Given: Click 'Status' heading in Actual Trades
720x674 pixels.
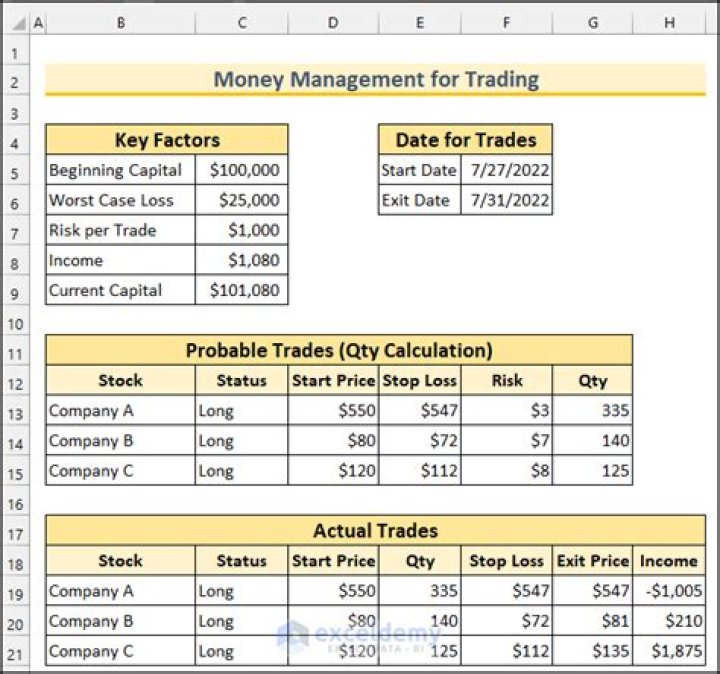Looking at the screenshot, I should (x=242, y=561).
